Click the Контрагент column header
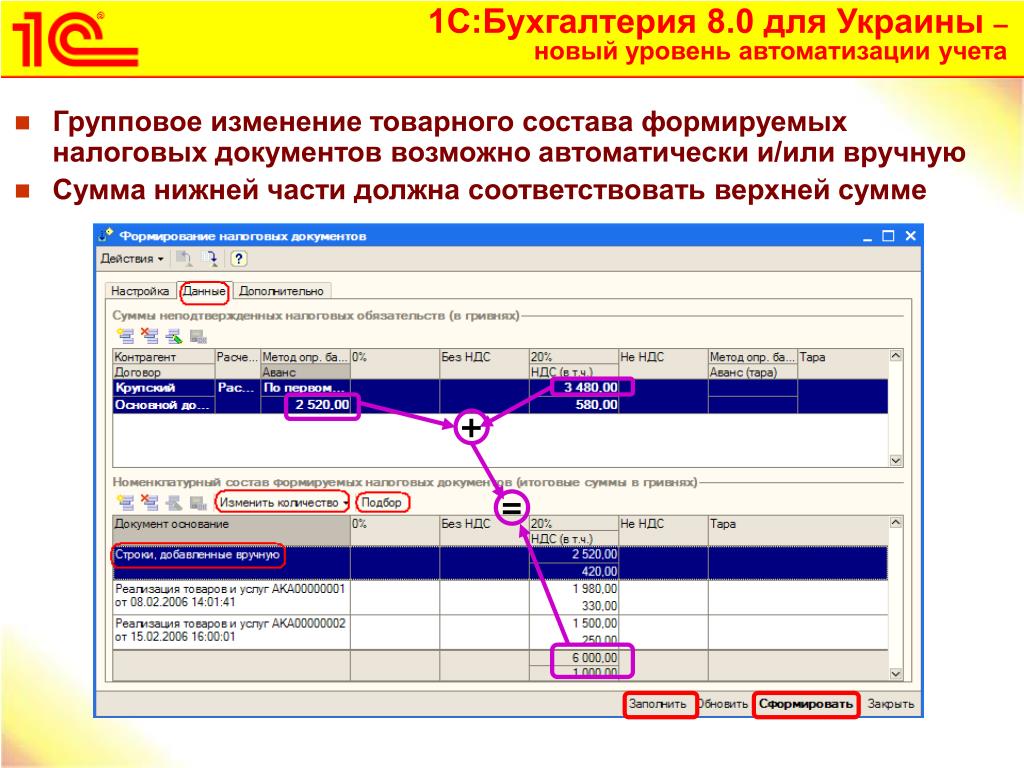 [164, 357]
